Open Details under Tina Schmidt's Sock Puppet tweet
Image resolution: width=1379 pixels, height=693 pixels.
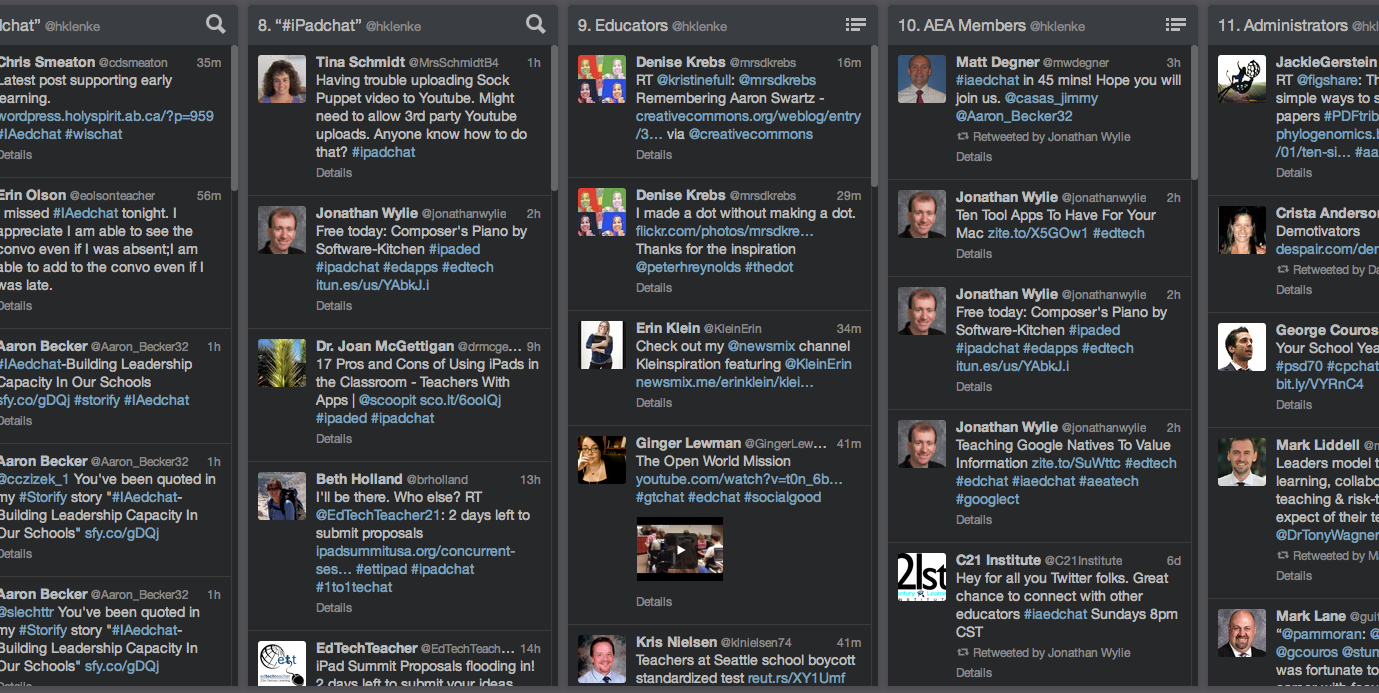pyautogui.click(x=334, y=172)
